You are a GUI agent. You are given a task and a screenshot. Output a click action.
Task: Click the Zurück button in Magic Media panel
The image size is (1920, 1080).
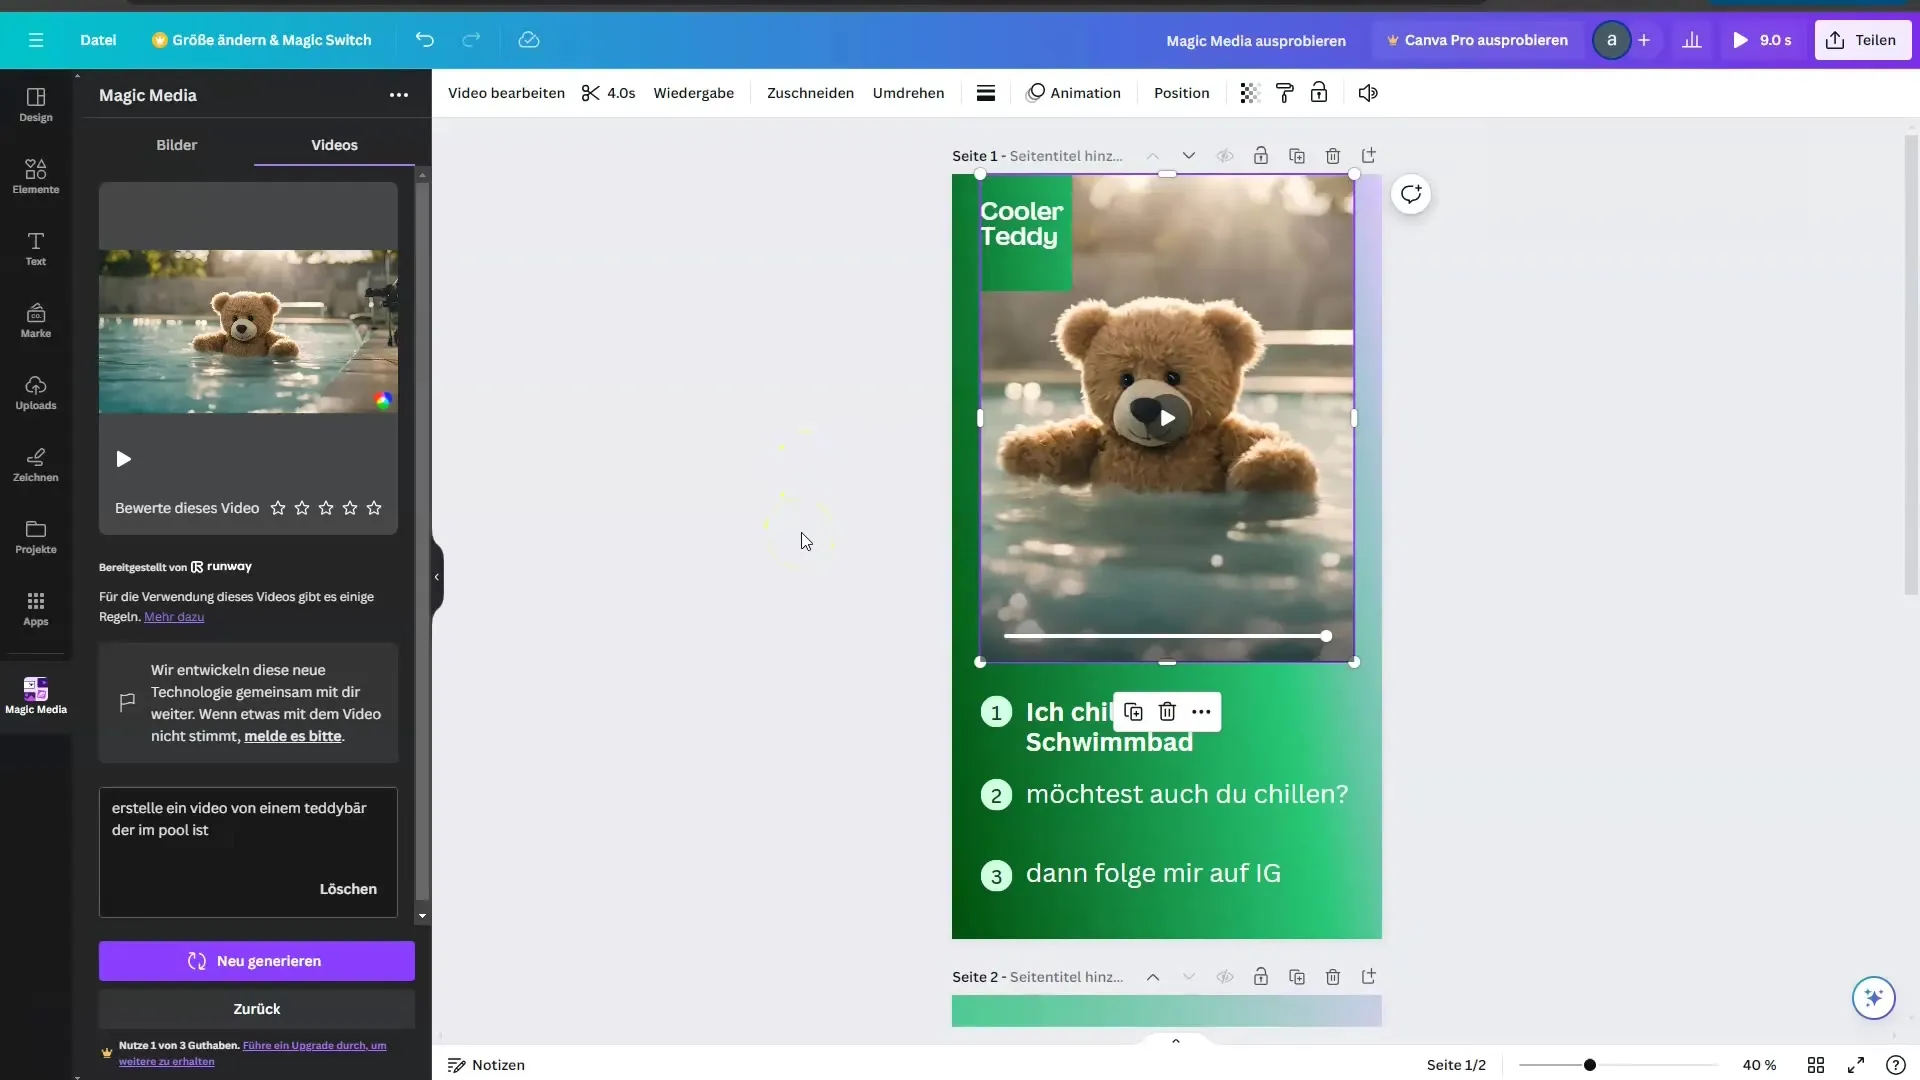click(256, 1009)
